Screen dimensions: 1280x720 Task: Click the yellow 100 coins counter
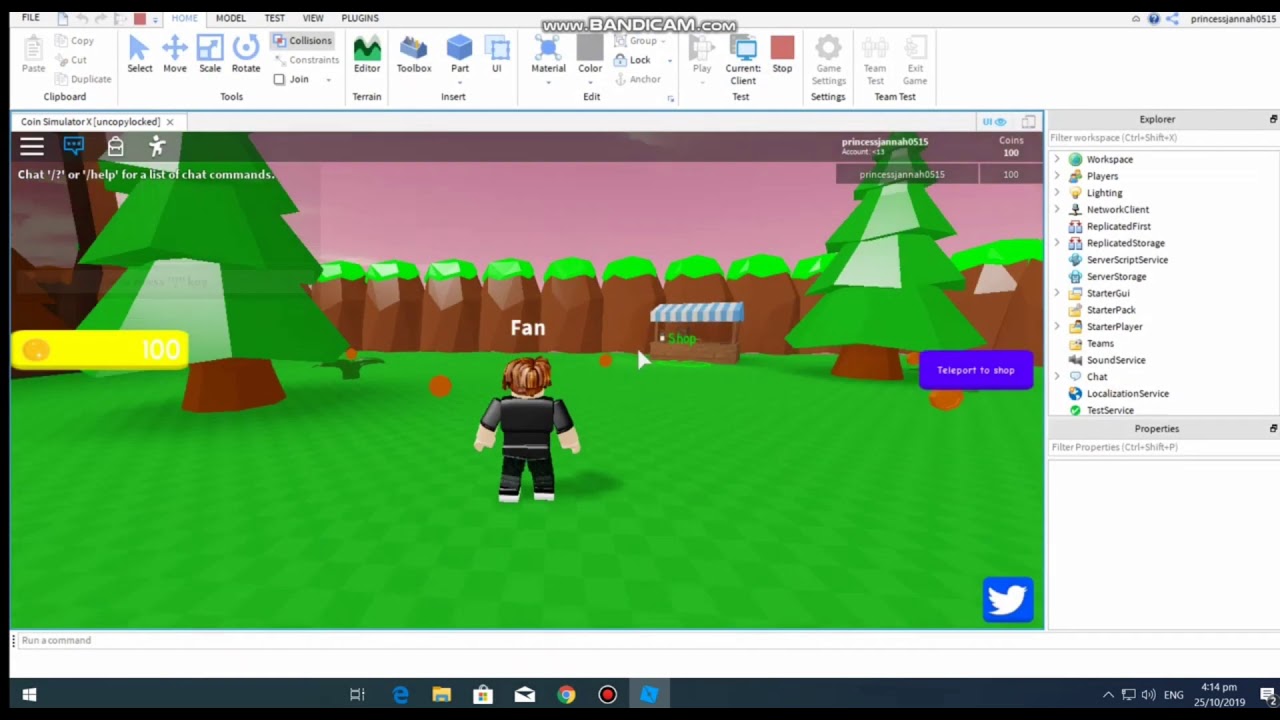100,350
